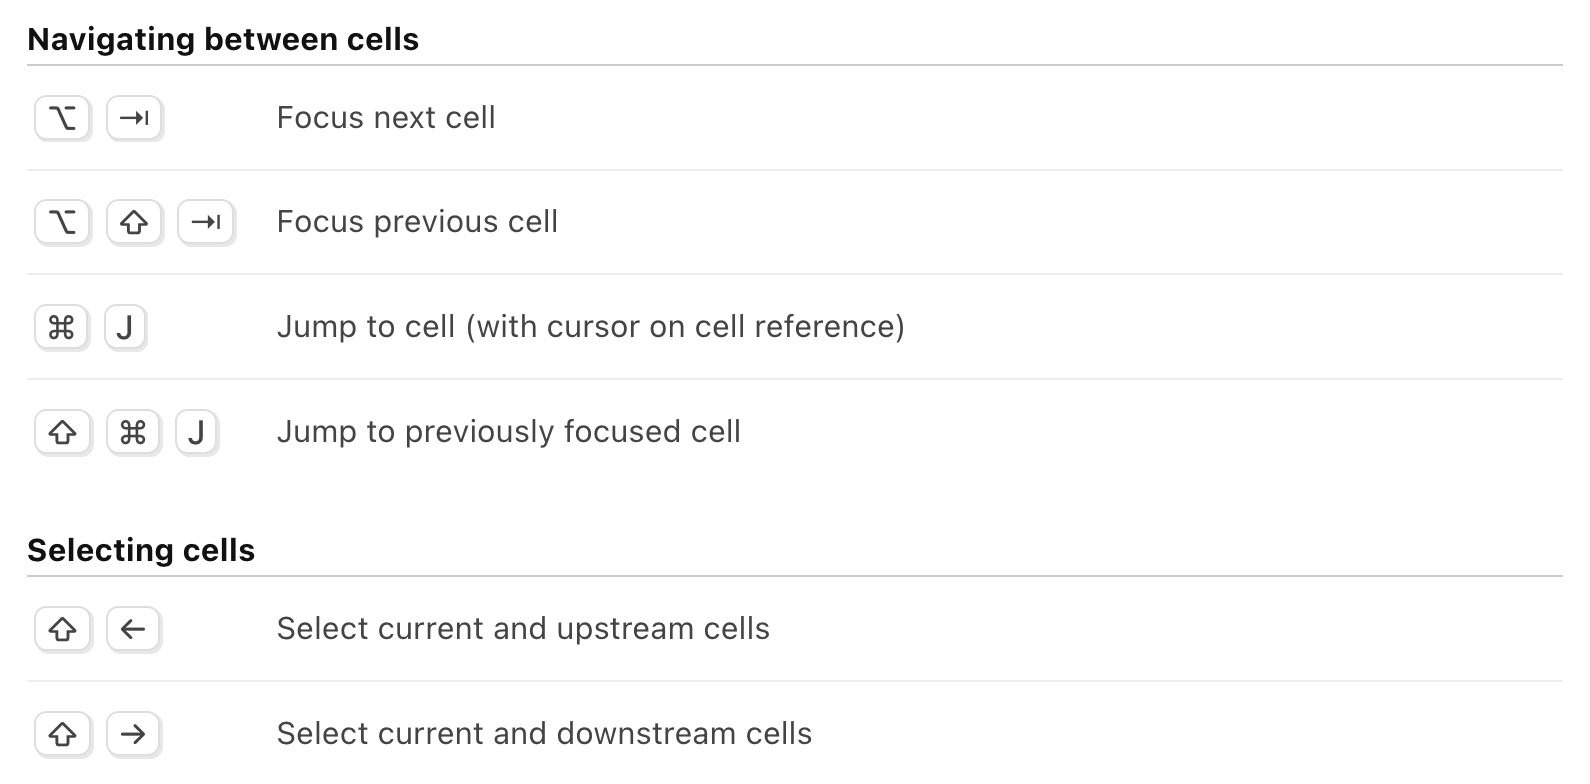1590x784 pixels.
Task: Click the Selecting cells heading
Action: [x=140, y=549]
